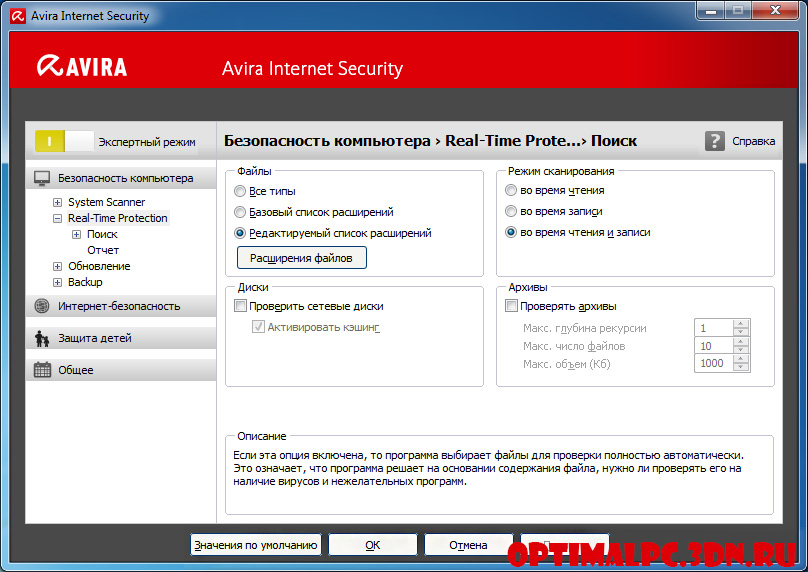Click the Макс. число файлов value field
The height and width of the screenshot is (572, 808).
[714, 346]
